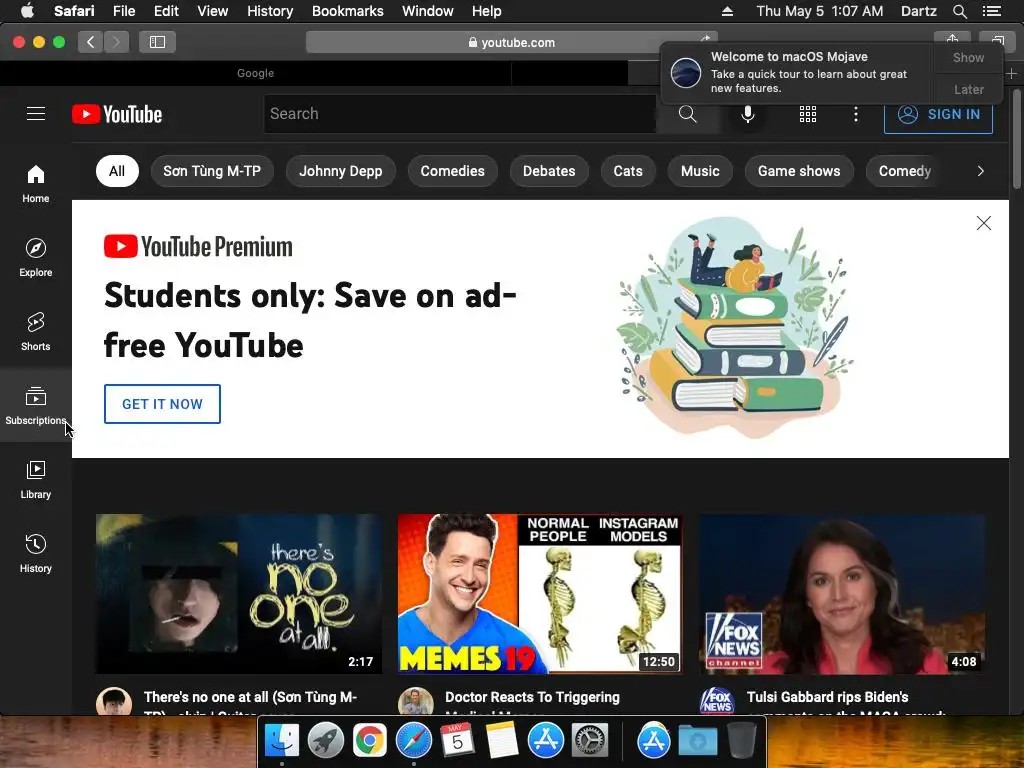Screen dimensions: 1024x768
Task: Open the three-dot settings menu
Action: click(x=856, y=114)
